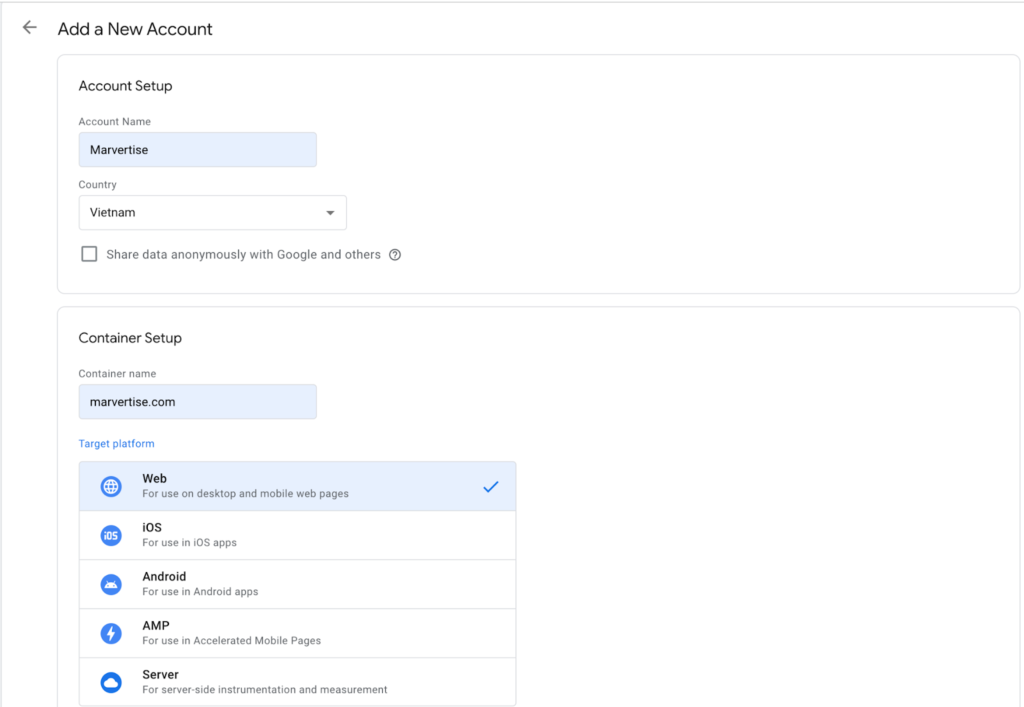Click the Container name label
The height and width of the screenshot is (707, 1024).
click(117, 373)
